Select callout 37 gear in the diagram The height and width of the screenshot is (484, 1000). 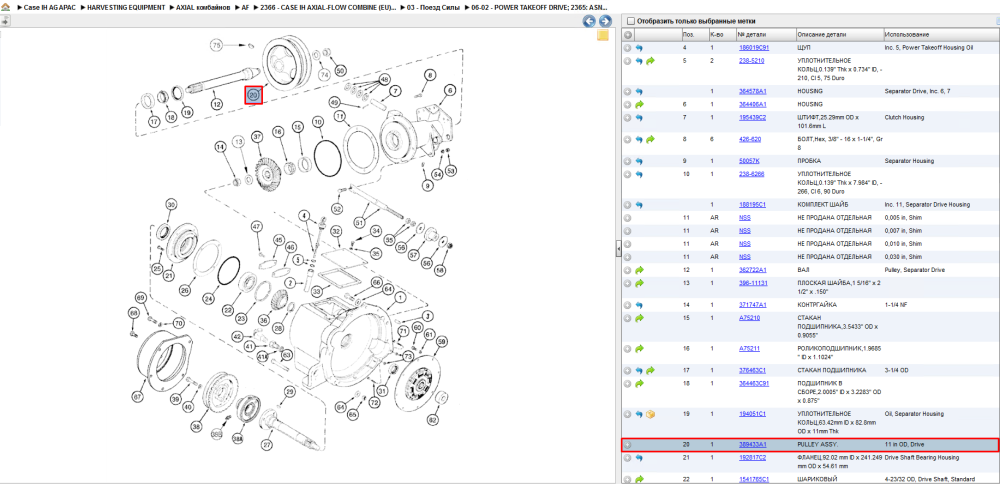[x=257, y=136]
